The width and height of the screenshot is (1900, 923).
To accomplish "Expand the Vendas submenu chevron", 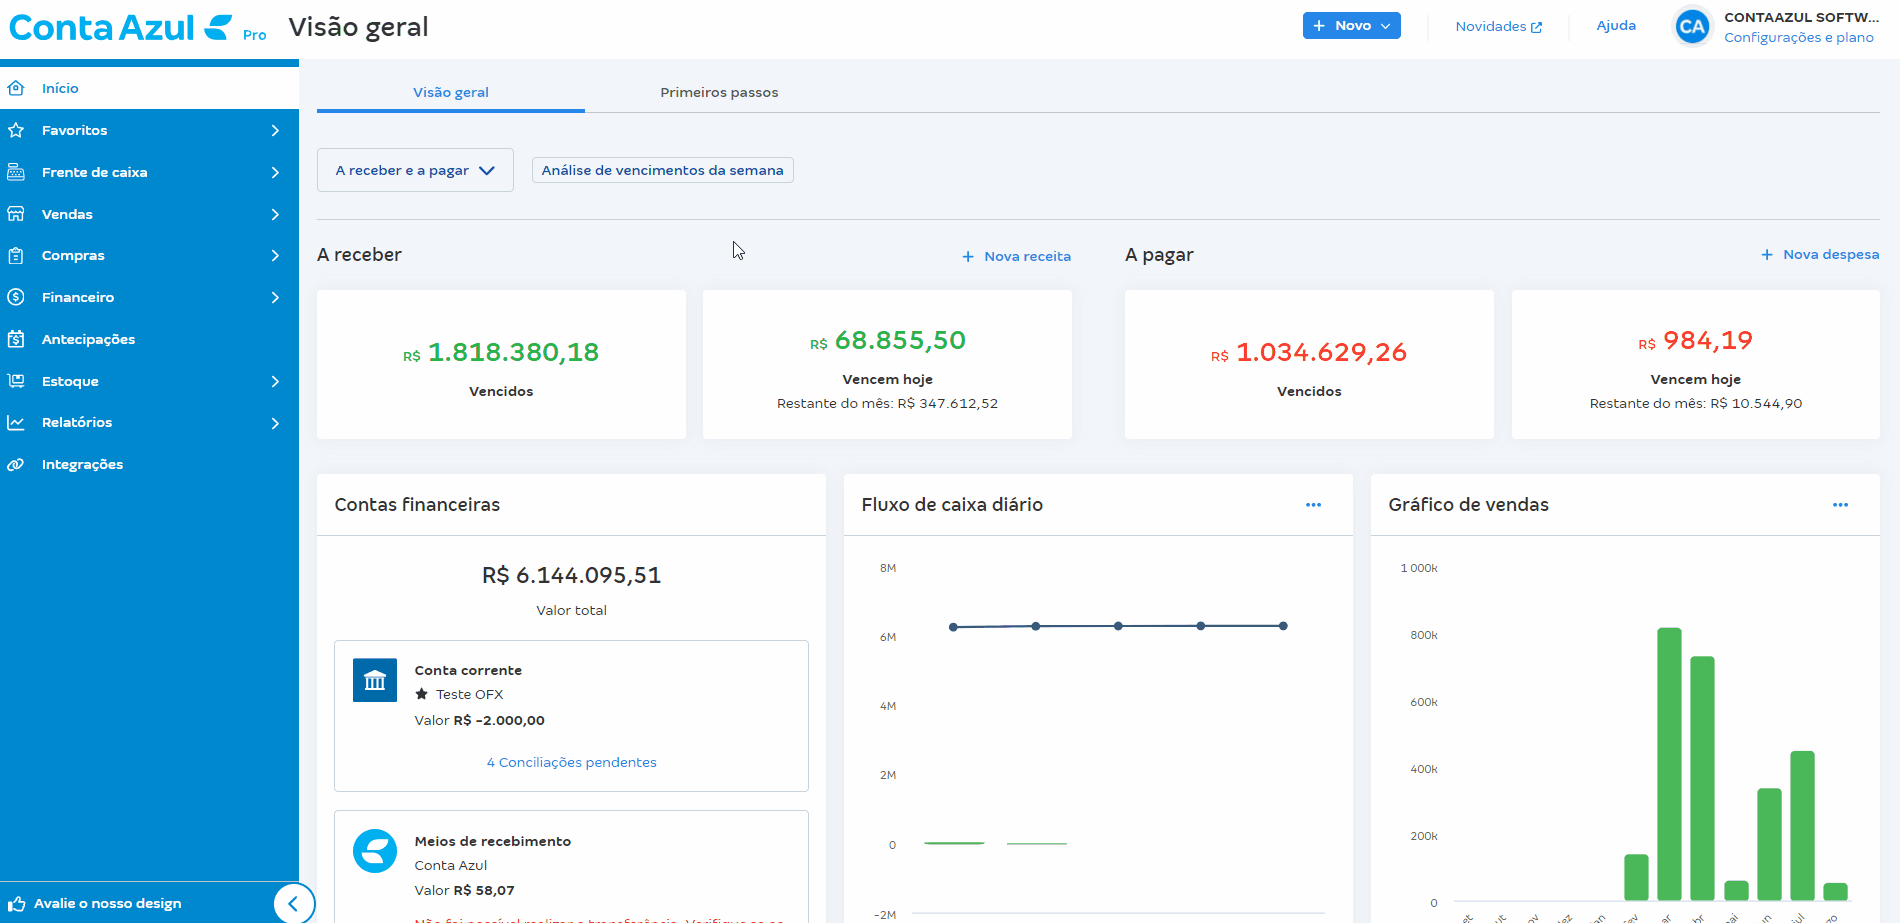I will 275,214.
